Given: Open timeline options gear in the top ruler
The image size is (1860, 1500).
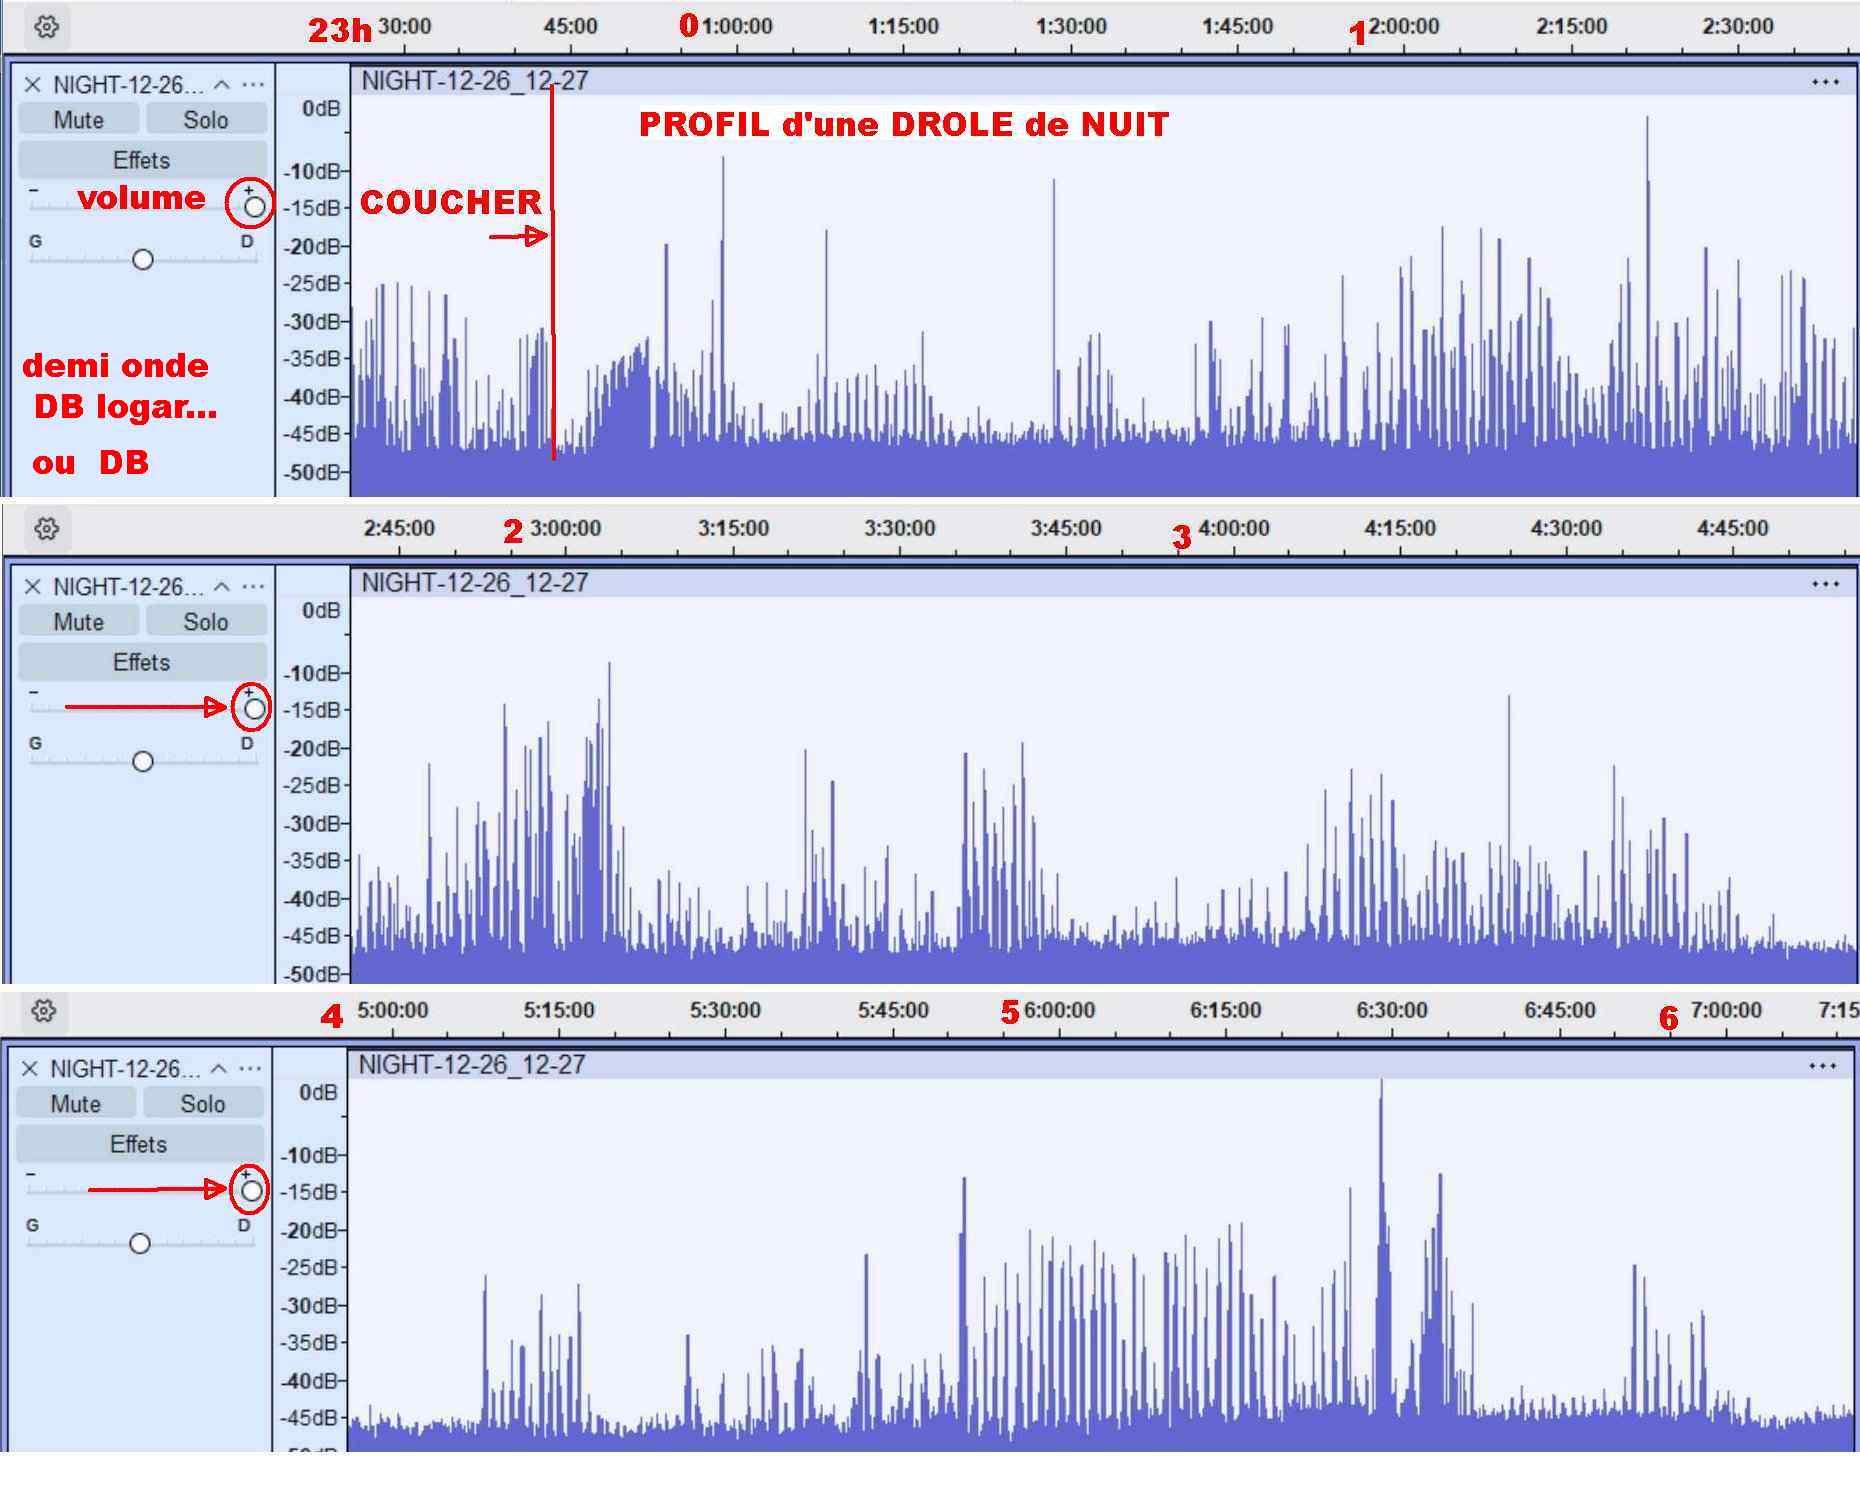Looking at the screenshot, I should [46, 27].
